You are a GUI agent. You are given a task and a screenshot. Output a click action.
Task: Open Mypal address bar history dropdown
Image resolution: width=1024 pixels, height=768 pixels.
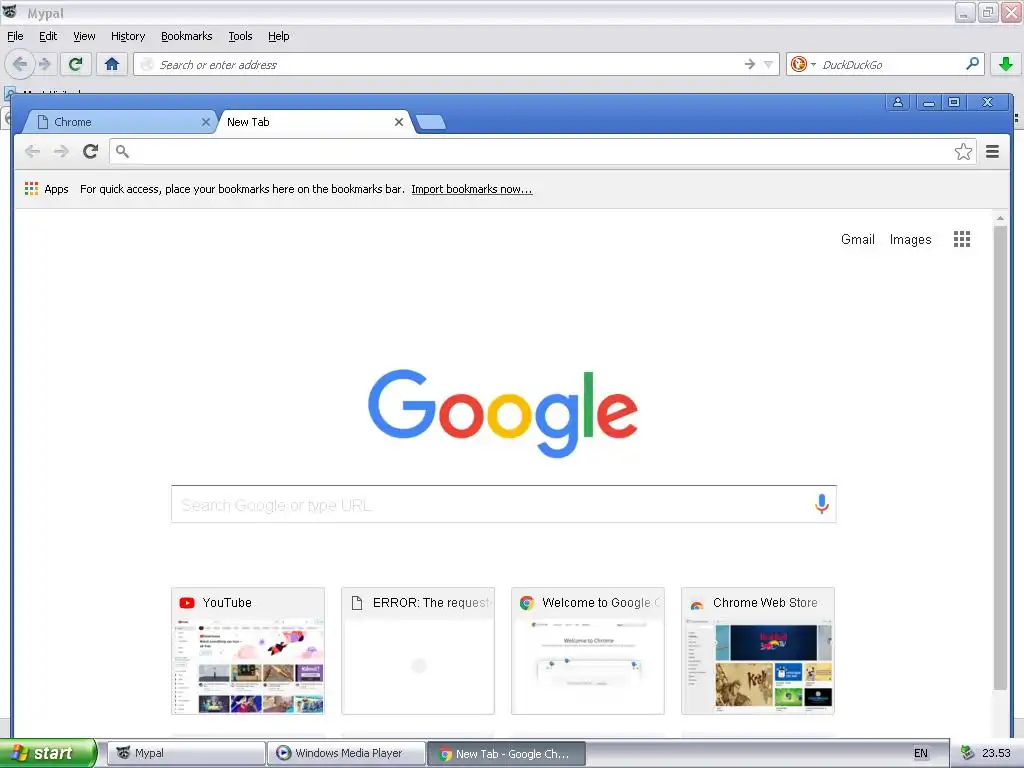pyautogui.click(x=769, y=64)
